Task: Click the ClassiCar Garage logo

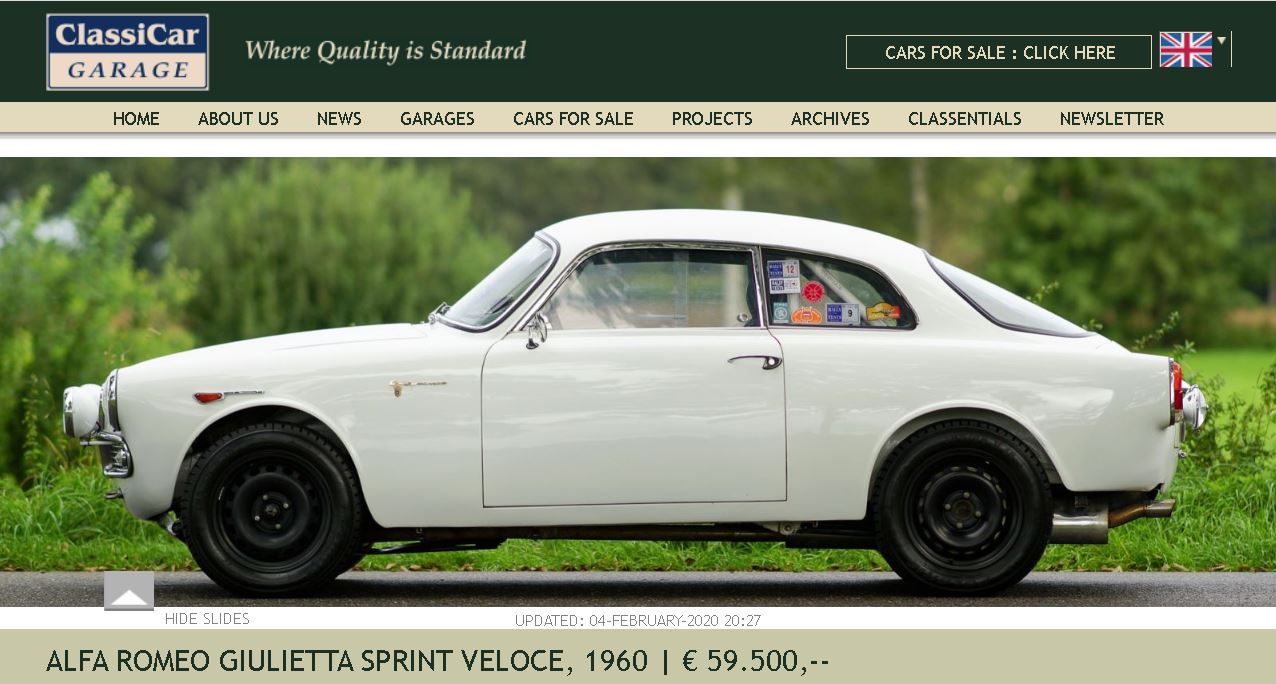Action: coord(127,52)
